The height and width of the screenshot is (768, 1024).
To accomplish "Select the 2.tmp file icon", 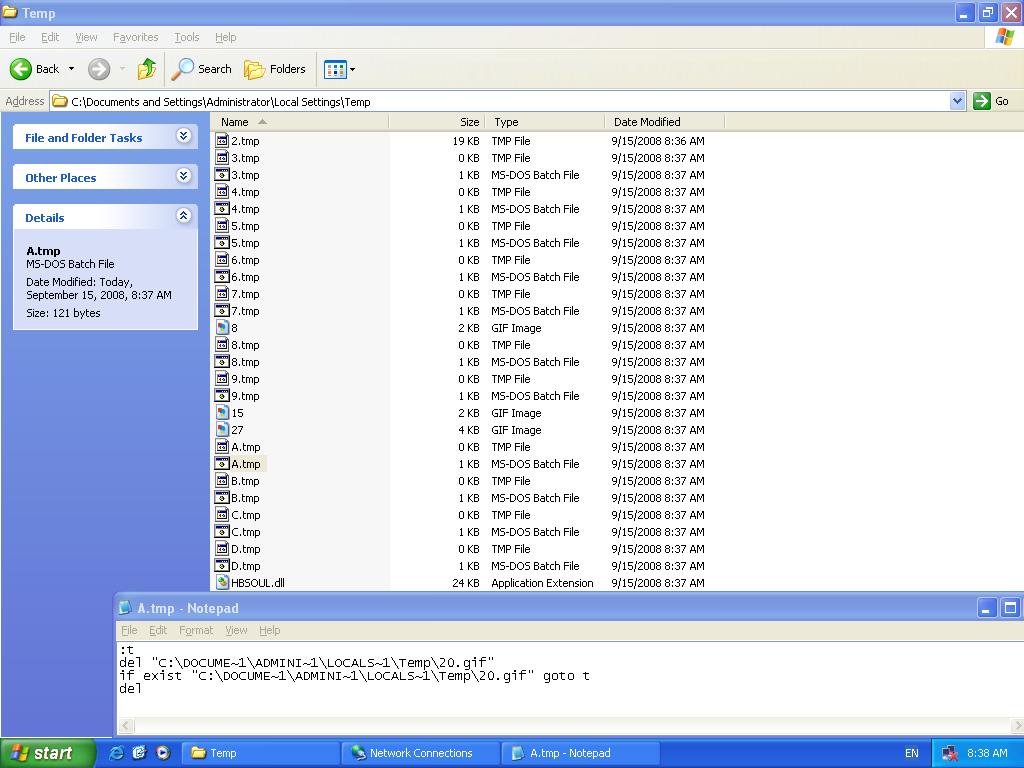I will [222, 140].
